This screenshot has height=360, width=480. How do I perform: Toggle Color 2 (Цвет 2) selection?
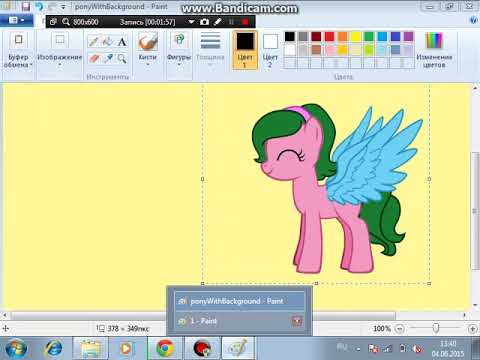[x=270, y=50]
